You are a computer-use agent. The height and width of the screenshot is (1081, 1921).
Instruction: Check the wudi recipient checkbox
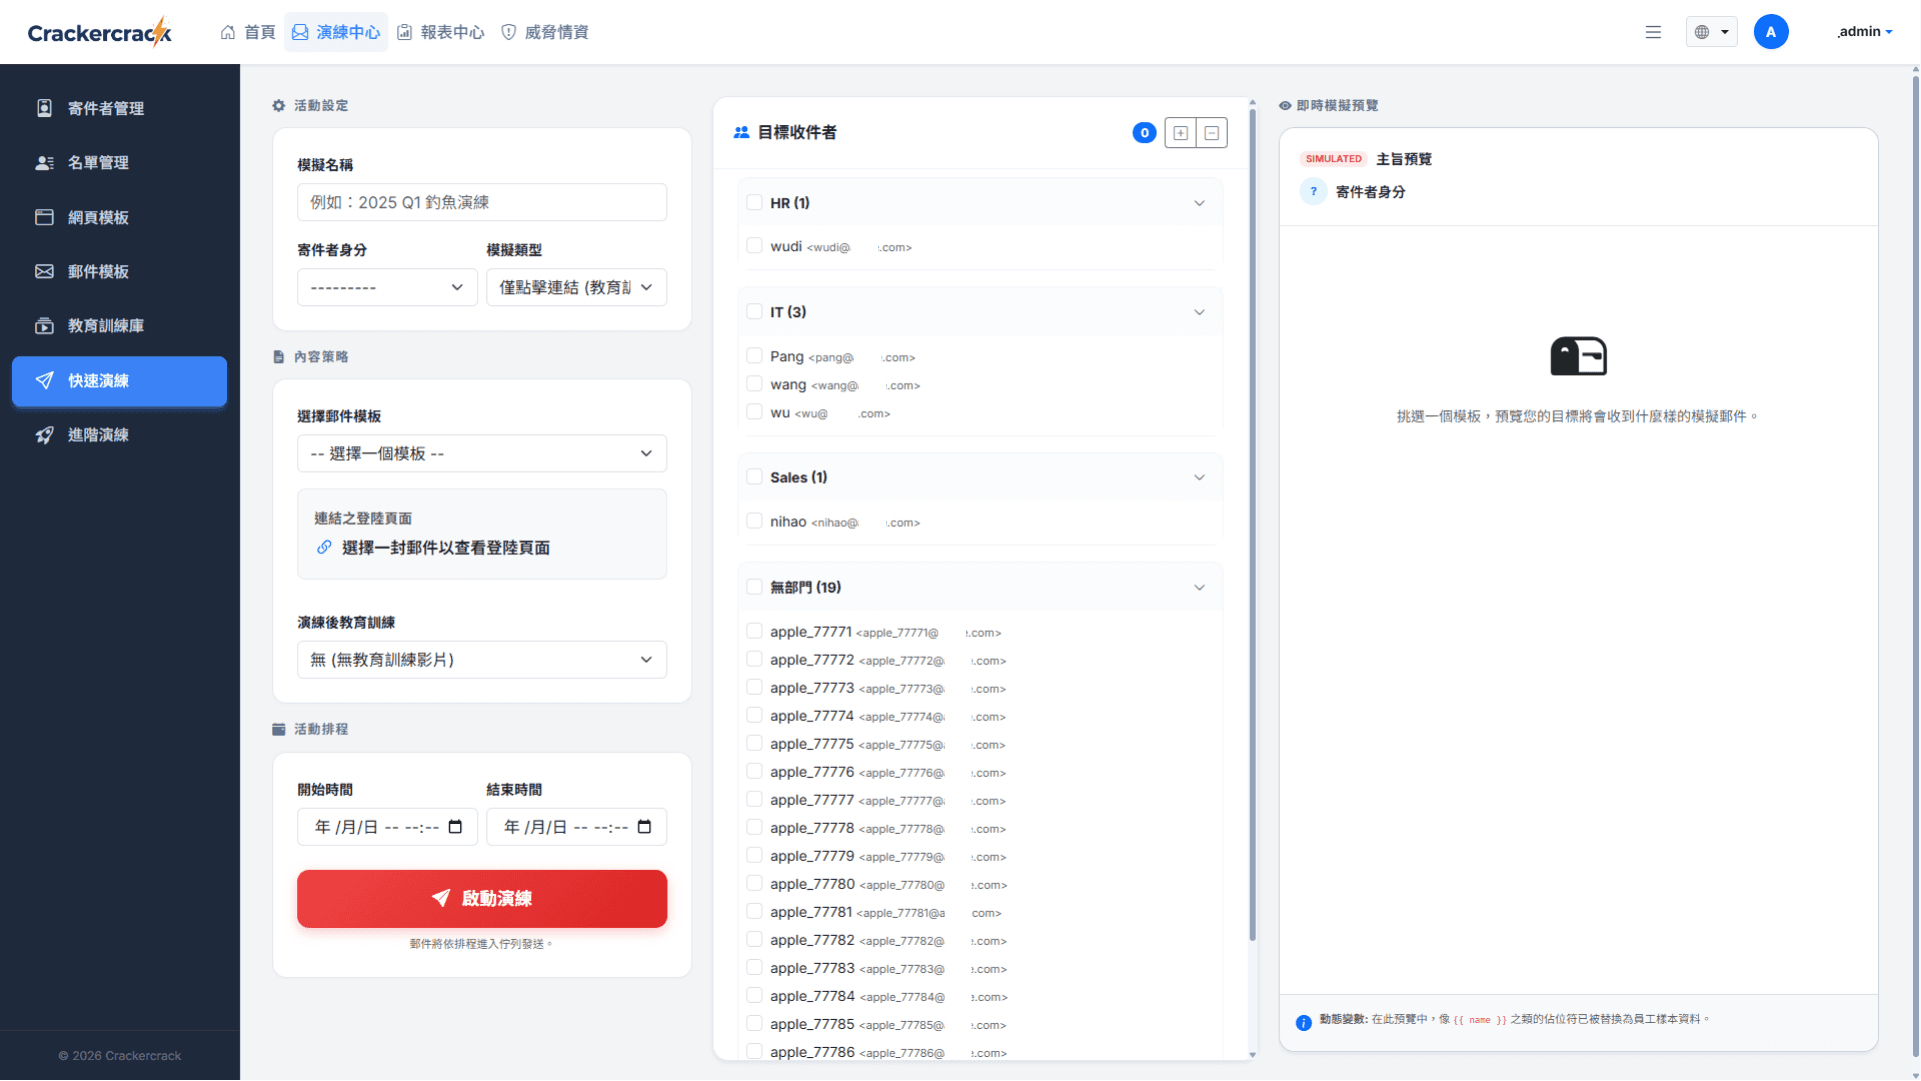(x=754, y=246)
